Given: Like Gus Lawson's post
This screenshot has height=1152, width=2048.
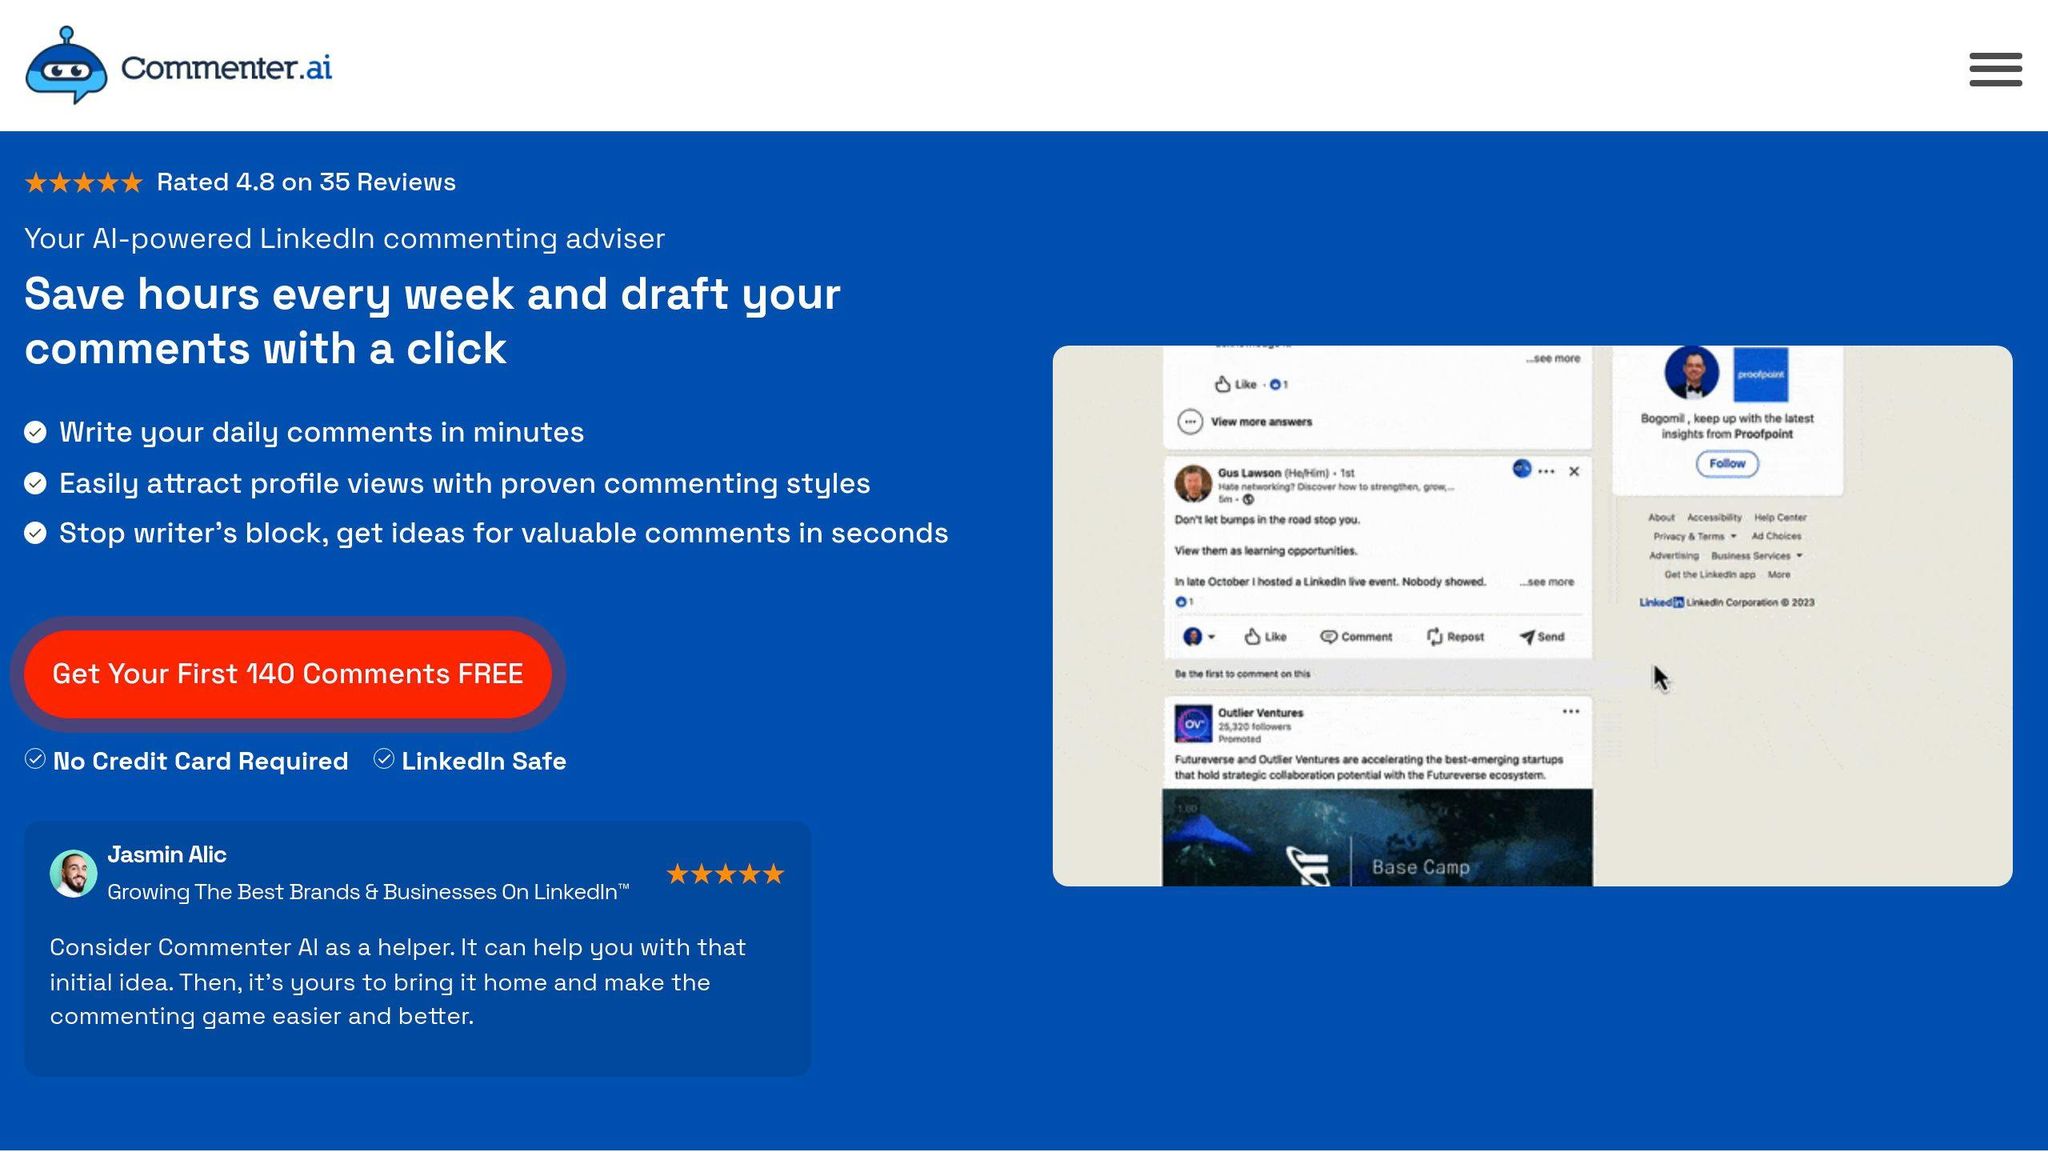Looking at the screenshot, I should coord(1265,637).
